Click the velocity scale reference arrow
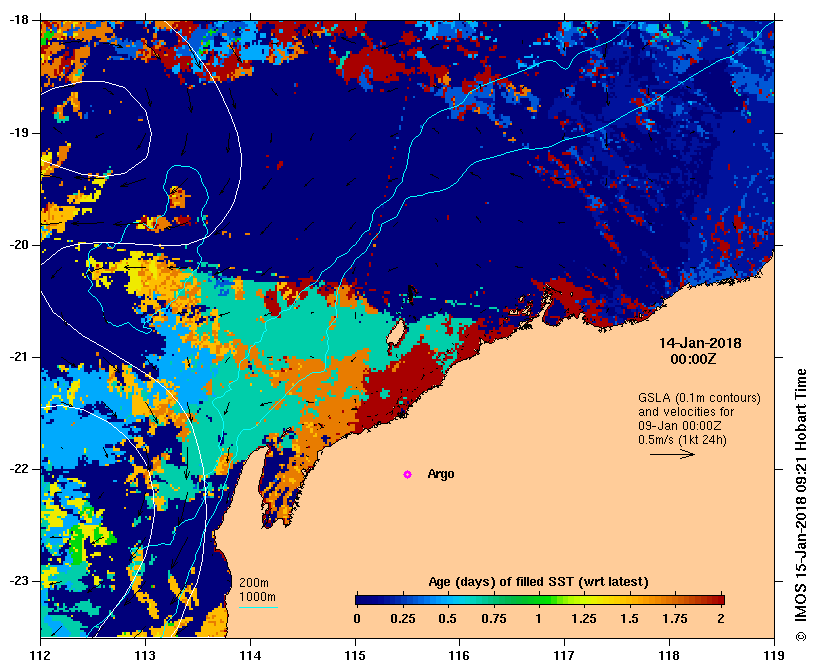 tap(672, 454)
